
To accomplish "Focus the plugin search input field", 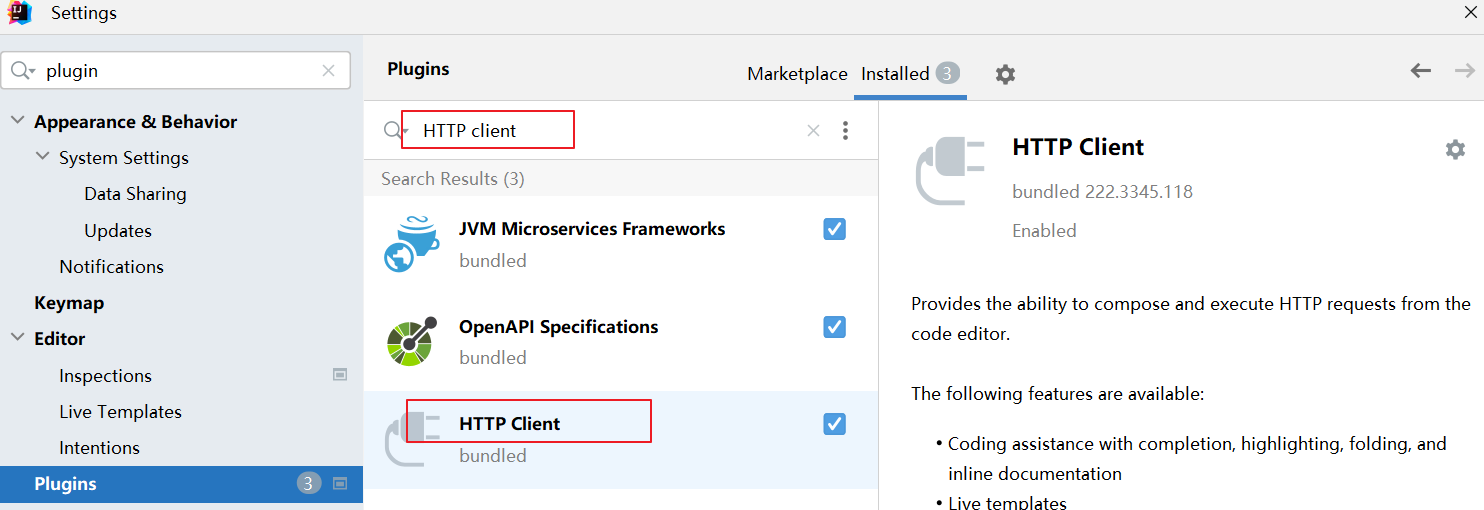I will click(610, 131).
